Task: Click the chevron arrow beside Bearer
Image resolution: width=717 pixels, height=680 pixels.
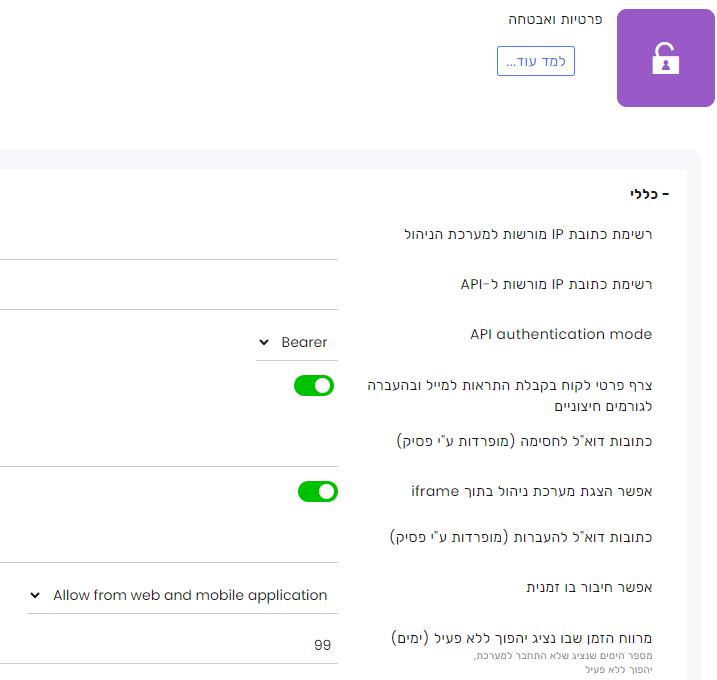Action: coord(264,342)
